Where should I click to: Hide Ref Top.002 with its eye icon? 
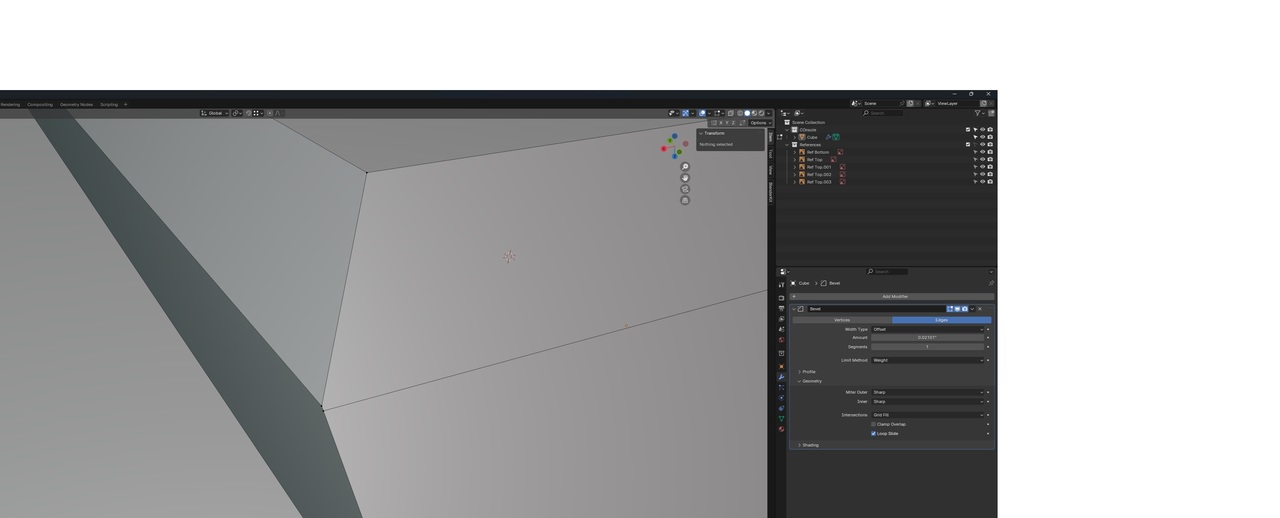click(x=982, y=174)
